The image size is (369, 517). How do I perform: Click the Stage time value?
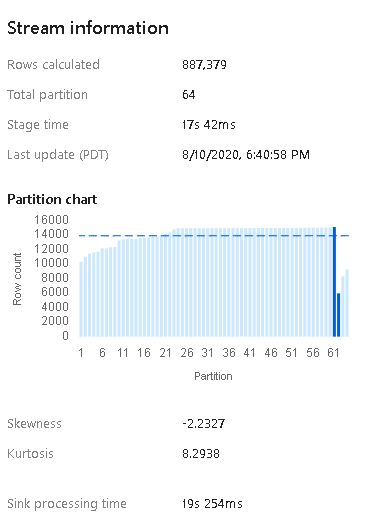[x=209, y=125]
